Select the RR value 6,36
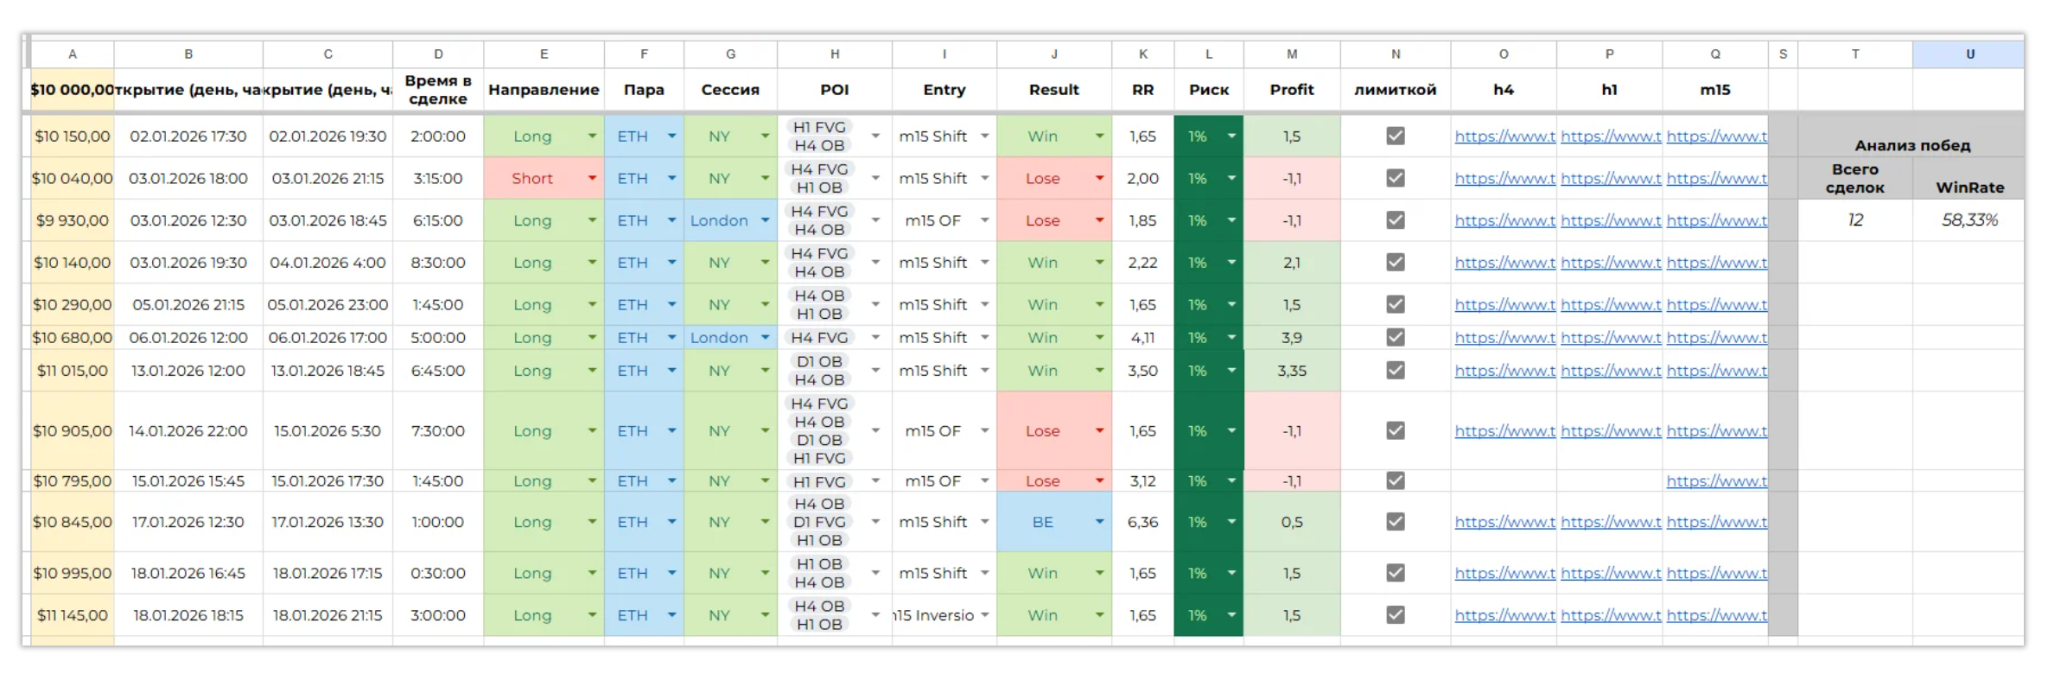This screenshot has height=683, width=2048. (1143, 522)
